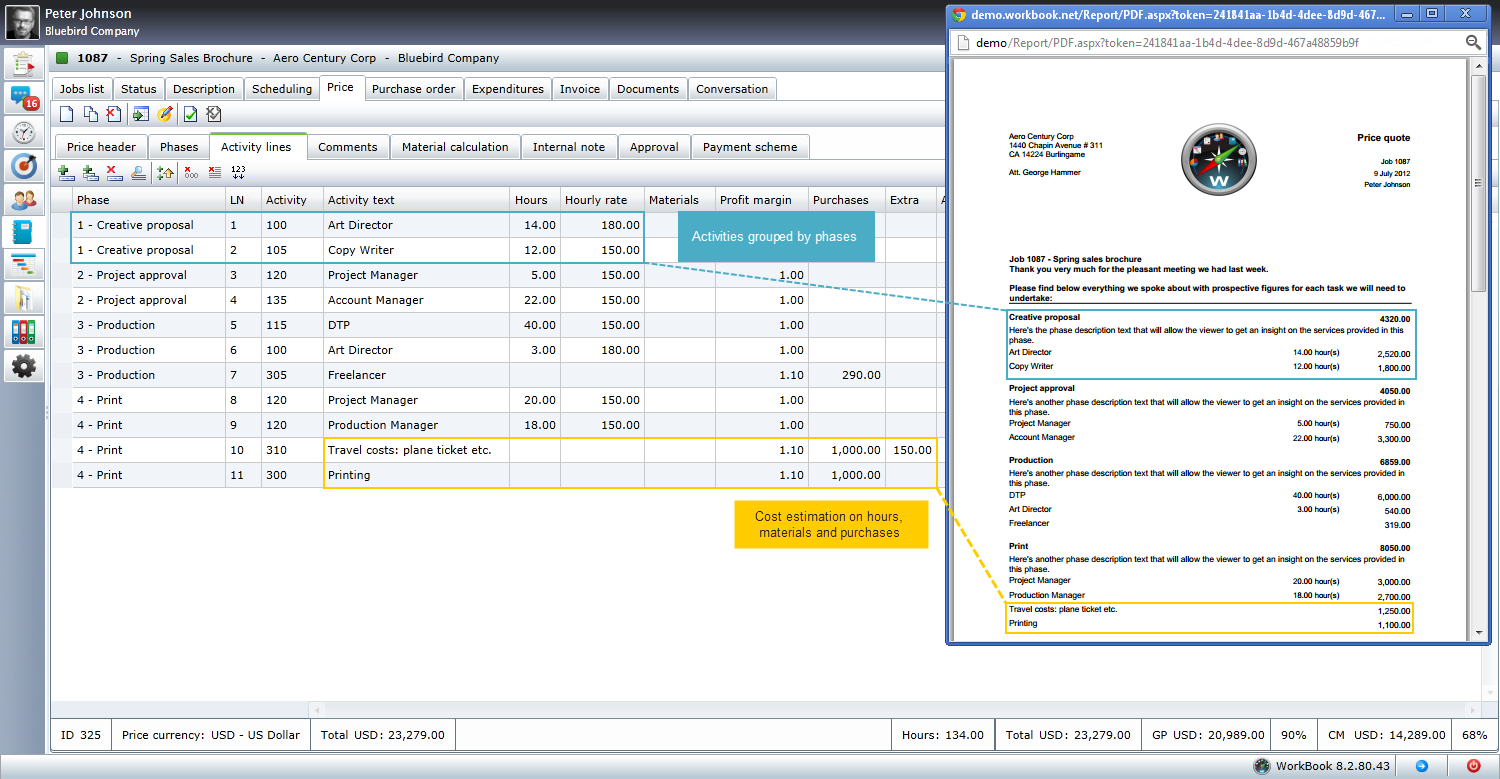Select the Phases sub-tab
The width and height of the screenshot is (1500, 779).
[x=179, y=147]
